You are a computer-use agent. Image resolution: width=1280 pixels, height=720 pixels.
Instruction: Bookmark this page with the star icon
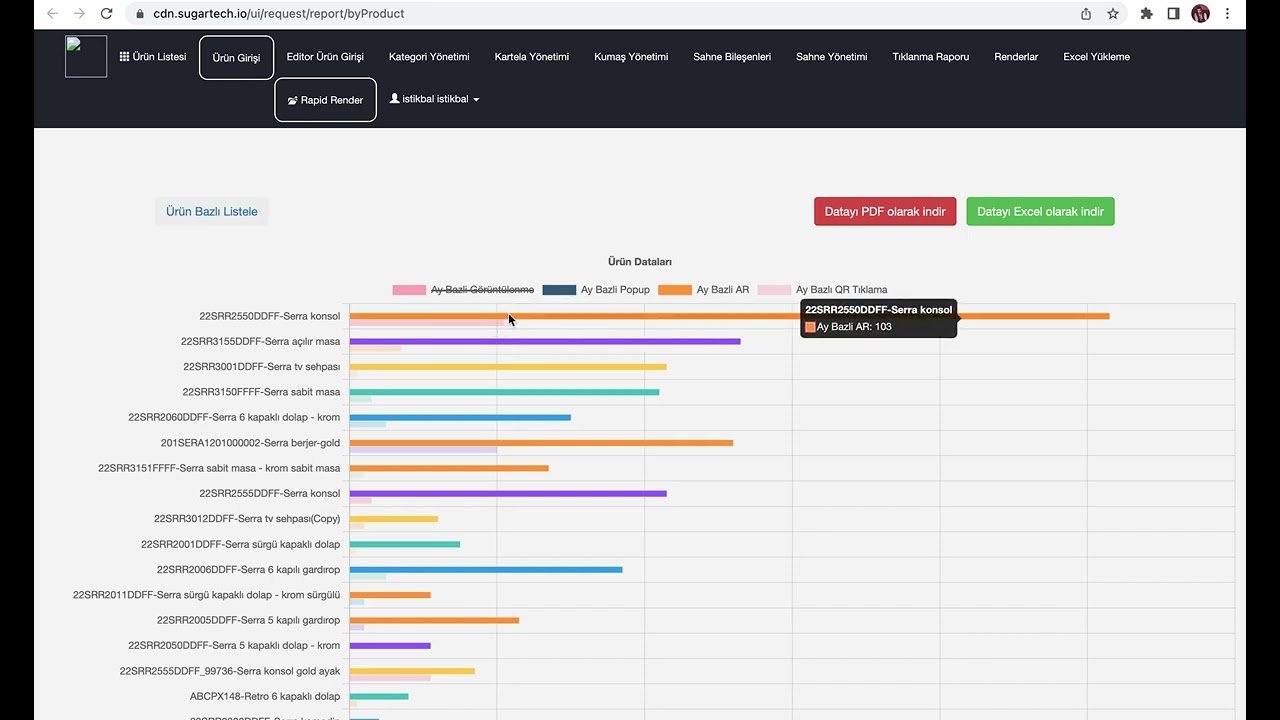tap(1113, 14)
